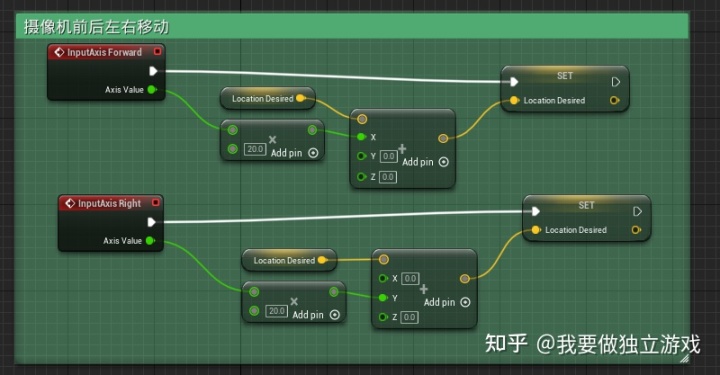Click the red delegate pin on InputAxis Right
Viewport: 720px width, 375px height.
156,202
